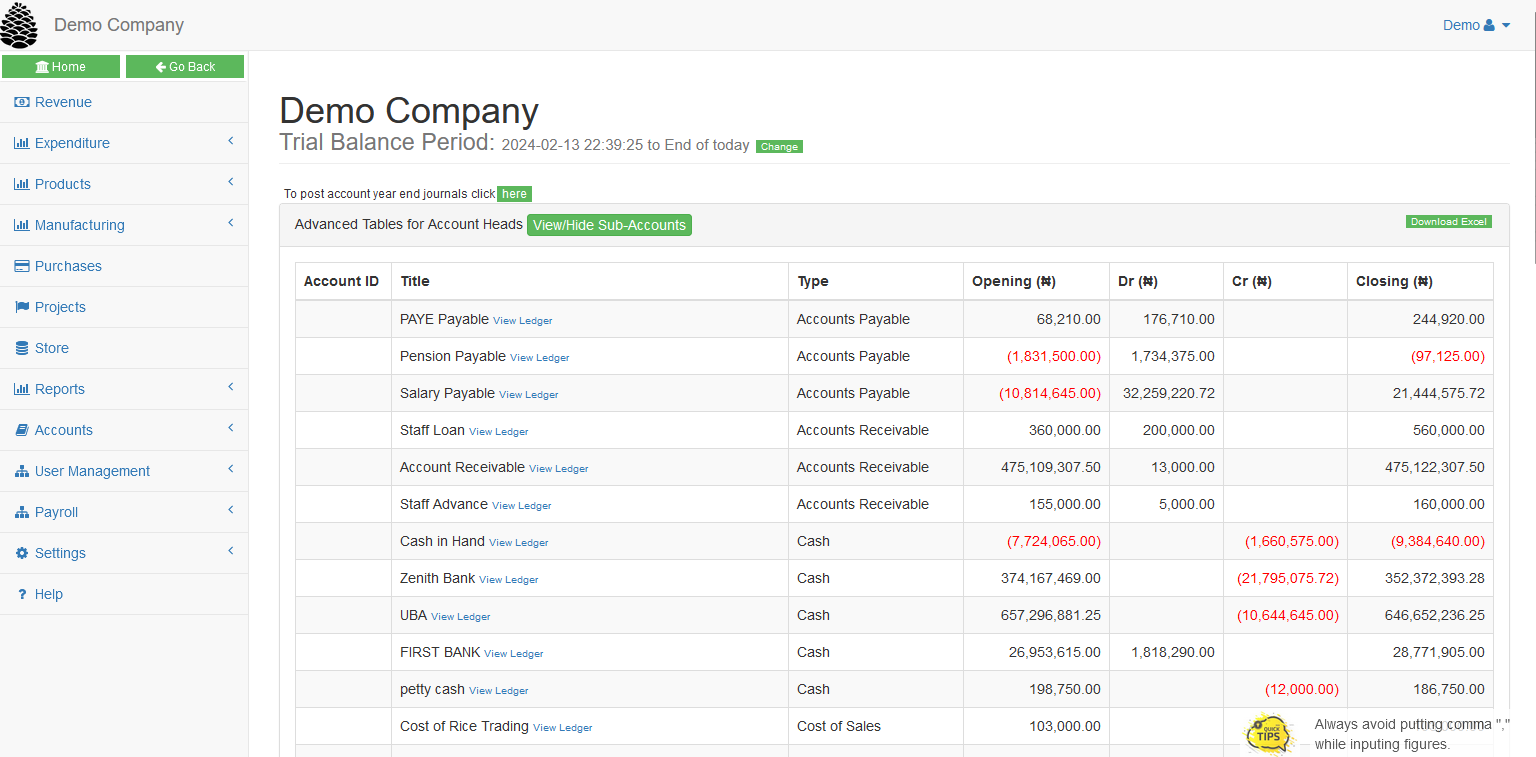Click the Settings gear icon
1536x757 pixels.
[x=22, y=553]
